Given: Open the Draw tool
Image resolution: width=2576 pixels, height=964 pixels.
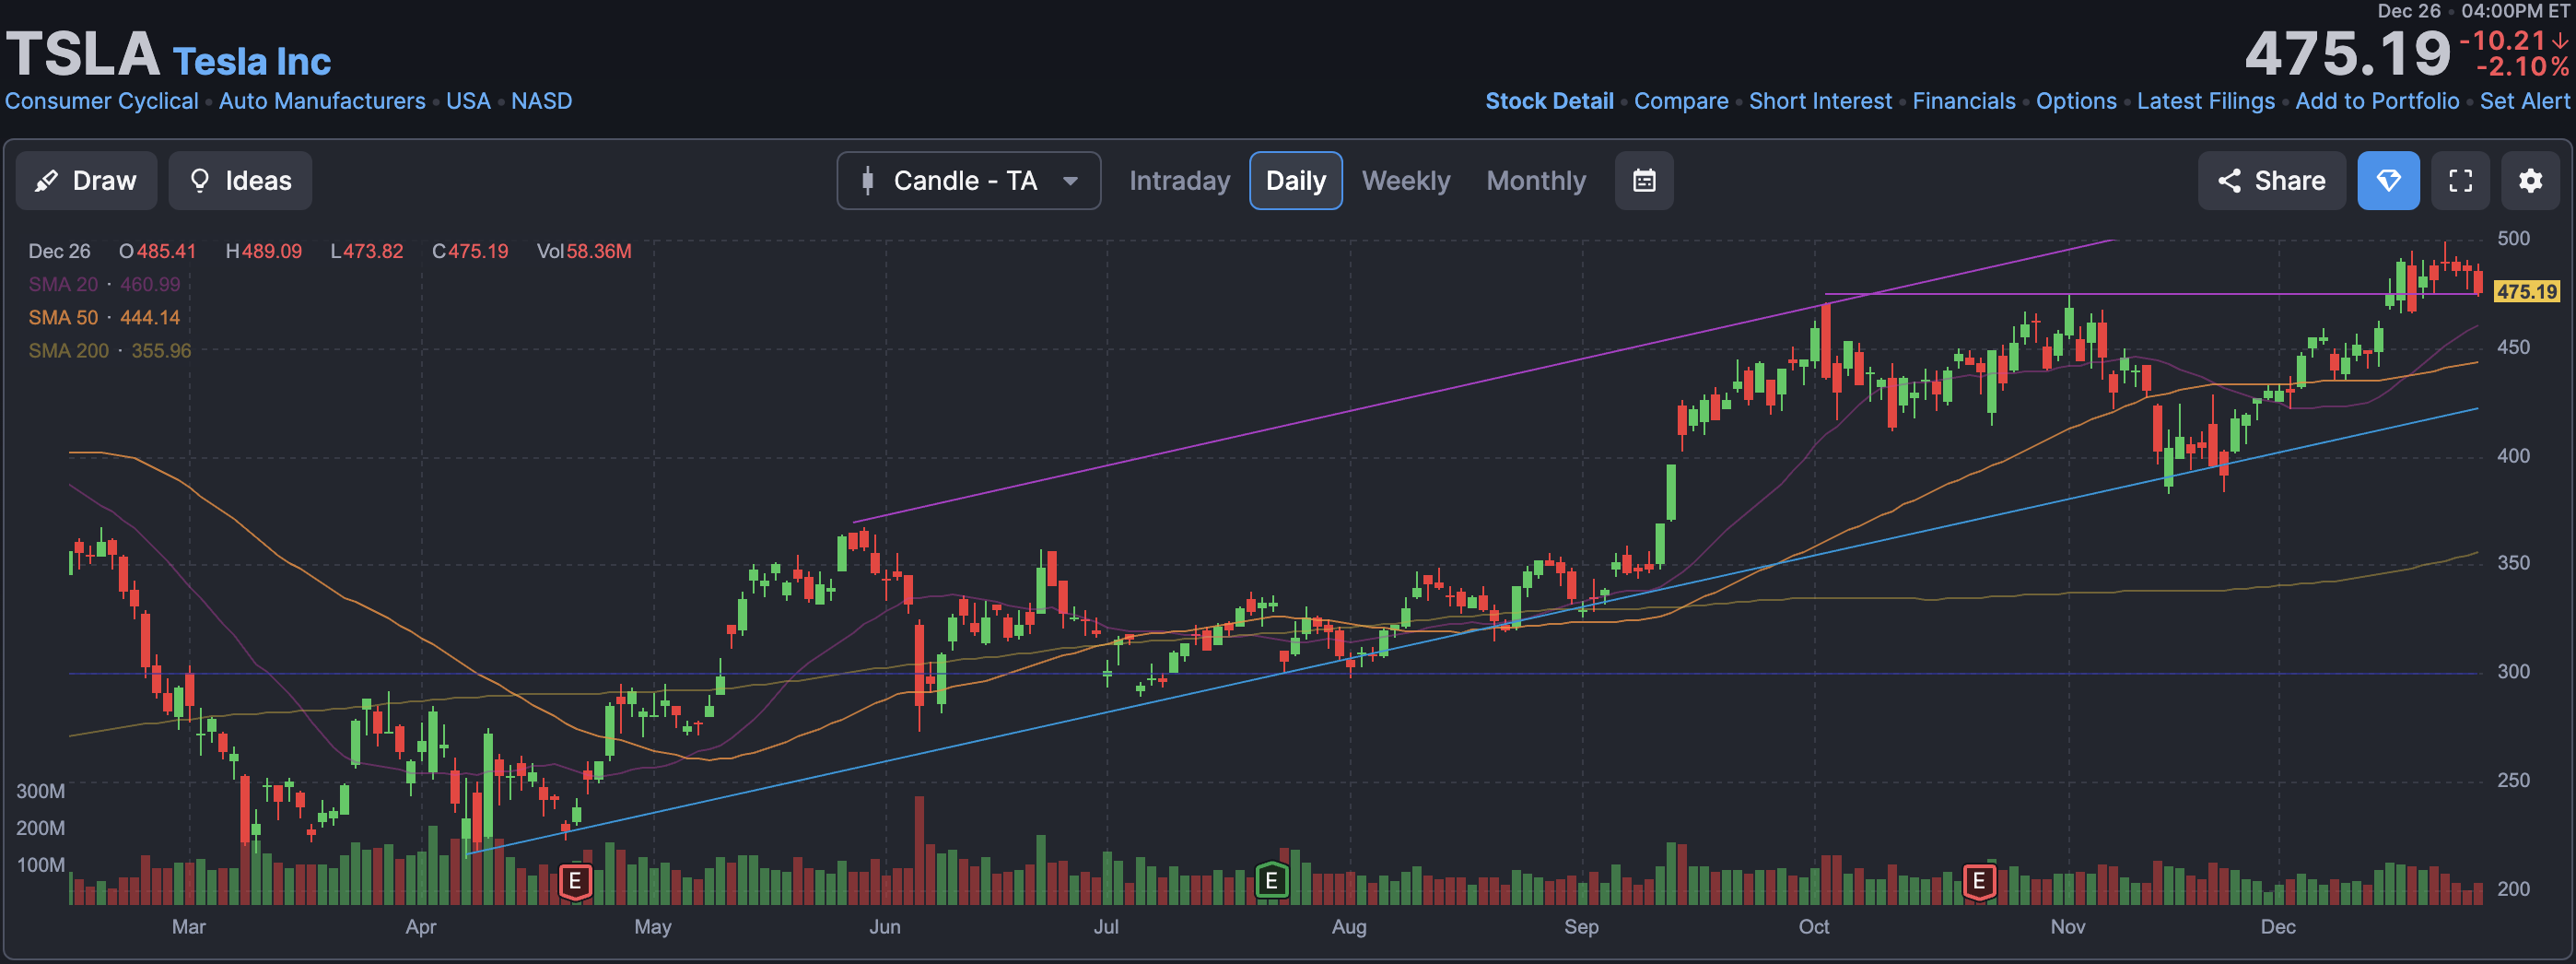Looking at the screenshot, I should point(86,181).
